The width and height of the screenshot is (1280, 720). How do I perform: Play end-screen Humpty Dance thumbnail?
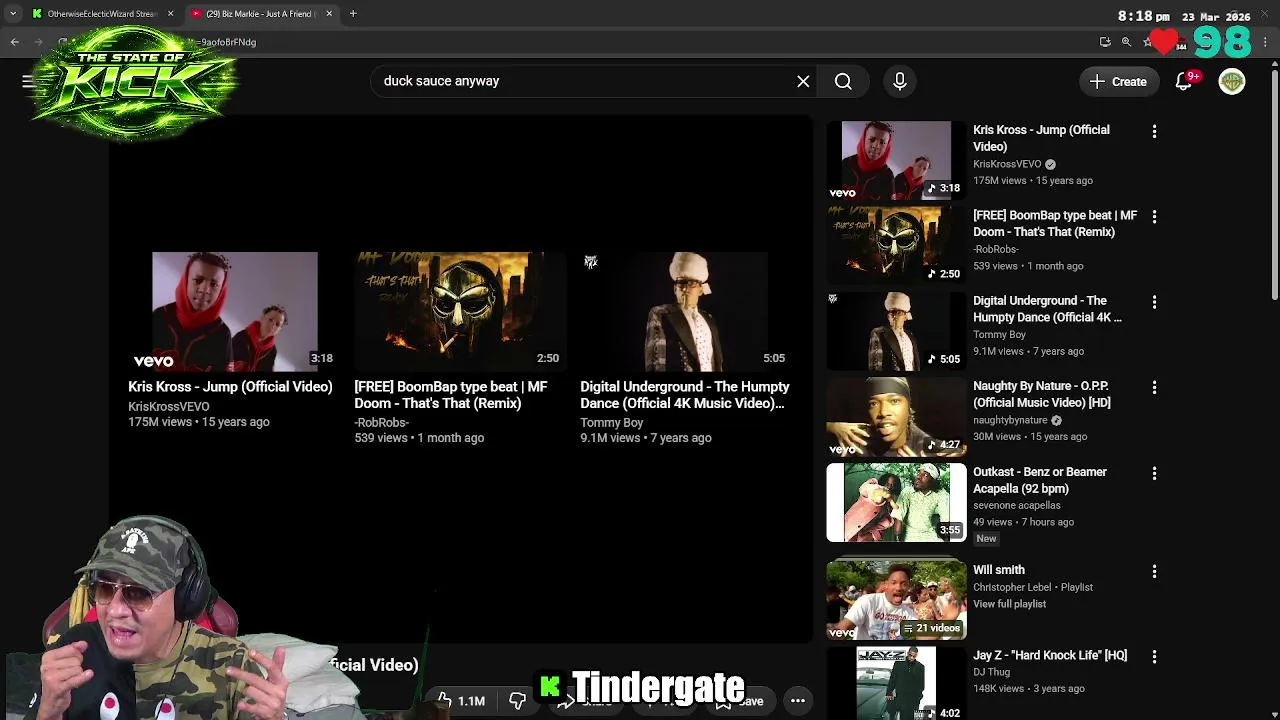(686, 311)
